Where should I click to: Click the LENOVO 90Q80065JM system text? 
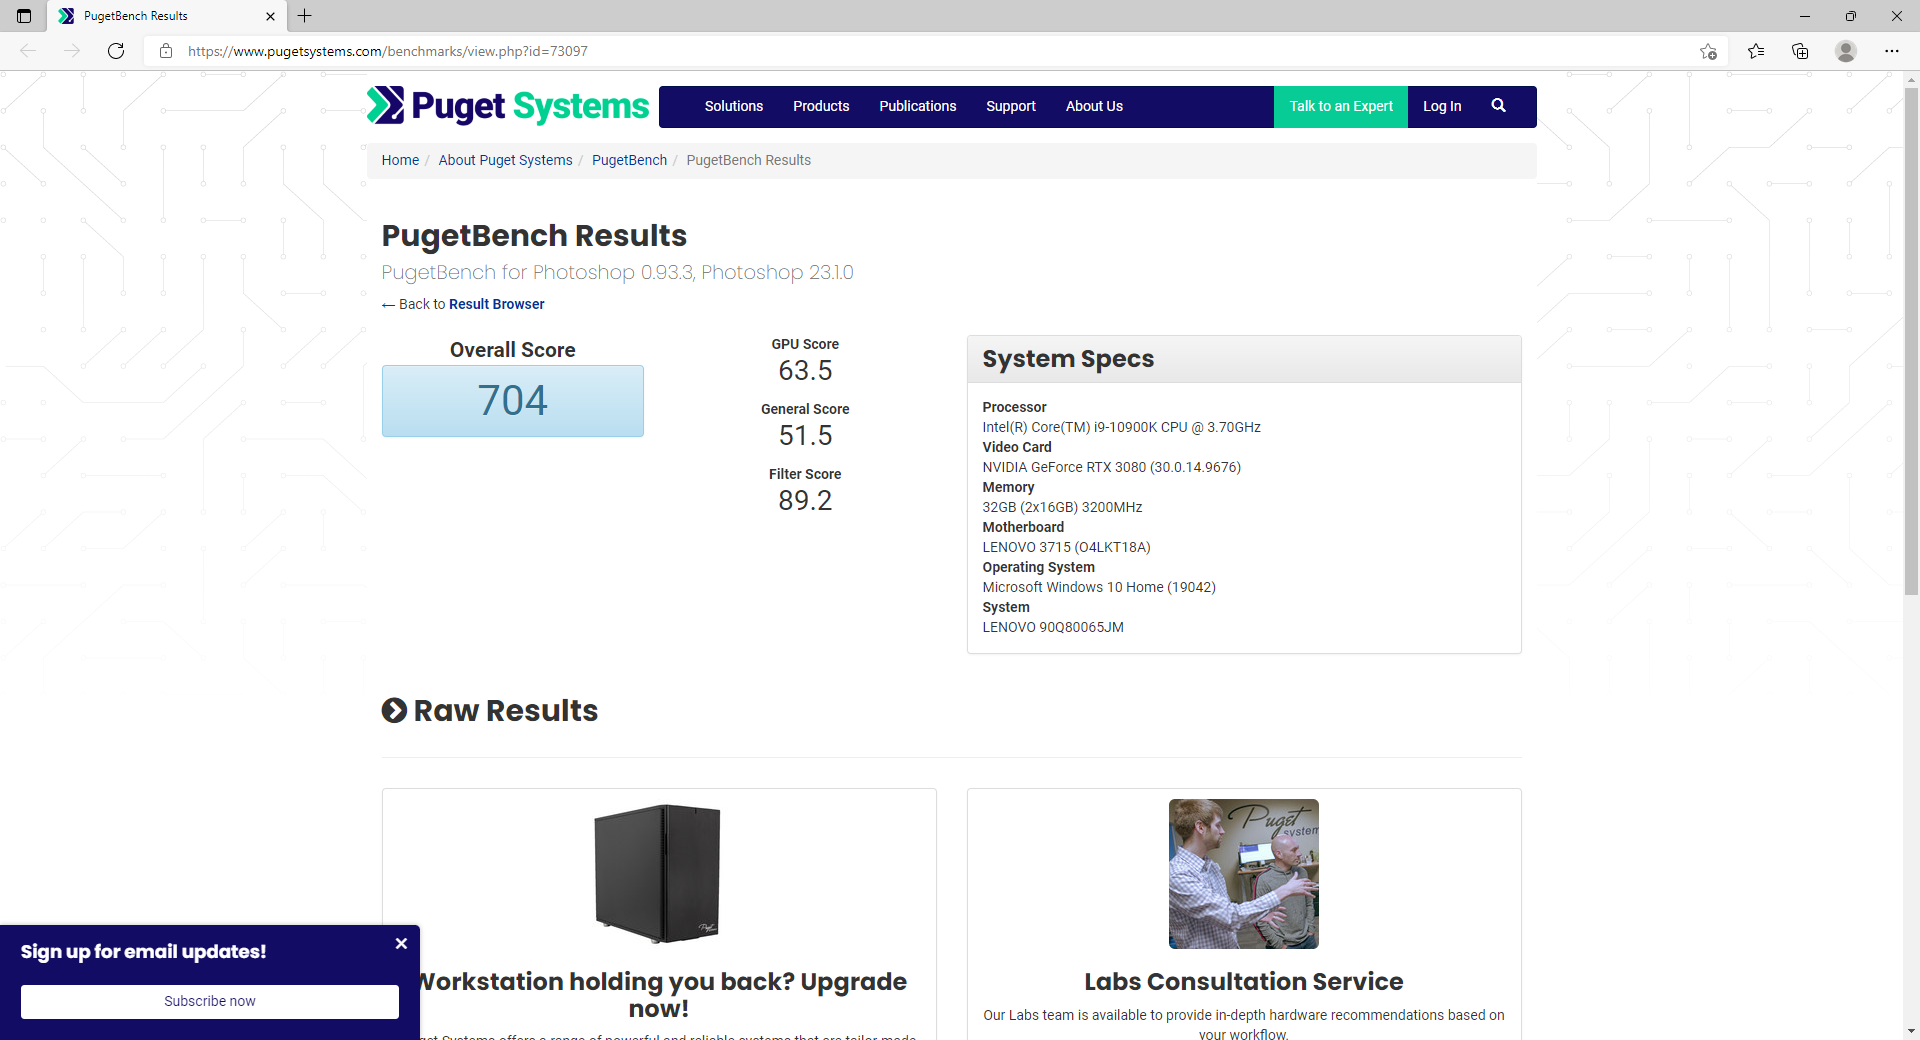click(x=1053, y=627)
